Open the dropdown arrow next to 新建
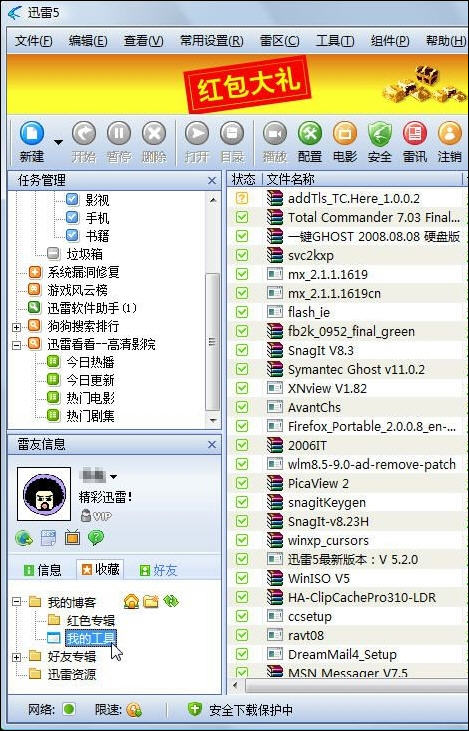The width and height of the screenshot is (469, 731). [x=58, y=142]
